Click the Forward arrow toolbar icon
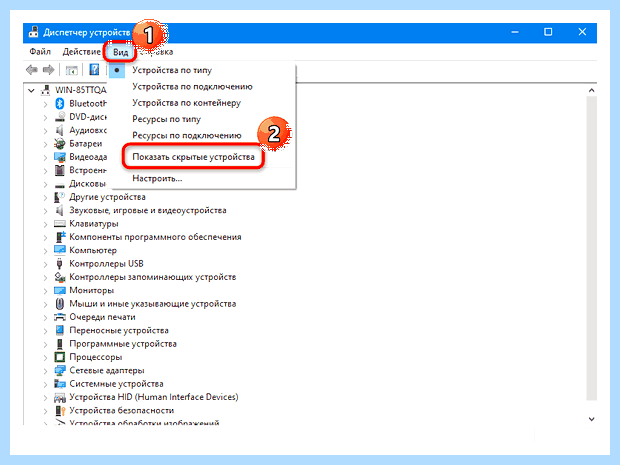The height and width of the screenshot is (465, 620). [x=48, y=70]
